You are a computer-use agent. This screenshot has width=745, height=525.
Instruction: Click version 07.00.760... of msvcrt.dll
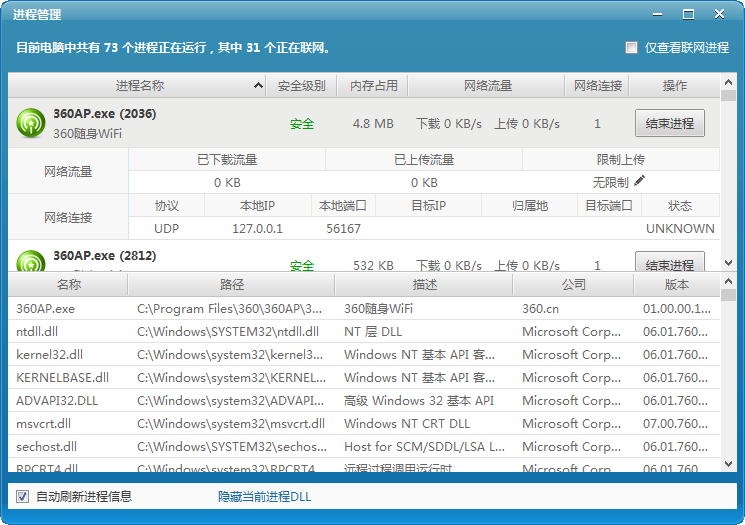pyautogui.click(x=675, y=423)
